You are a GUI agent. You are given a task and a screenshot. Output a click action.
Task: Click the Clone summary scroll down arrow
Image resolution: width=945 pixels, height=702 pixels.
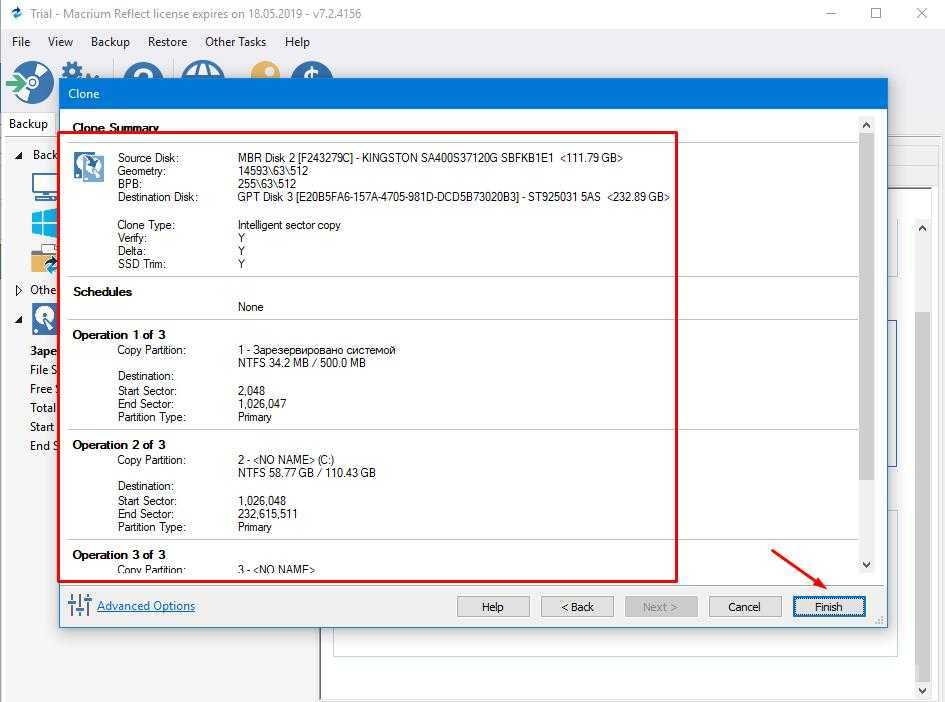tap(866, 565)
